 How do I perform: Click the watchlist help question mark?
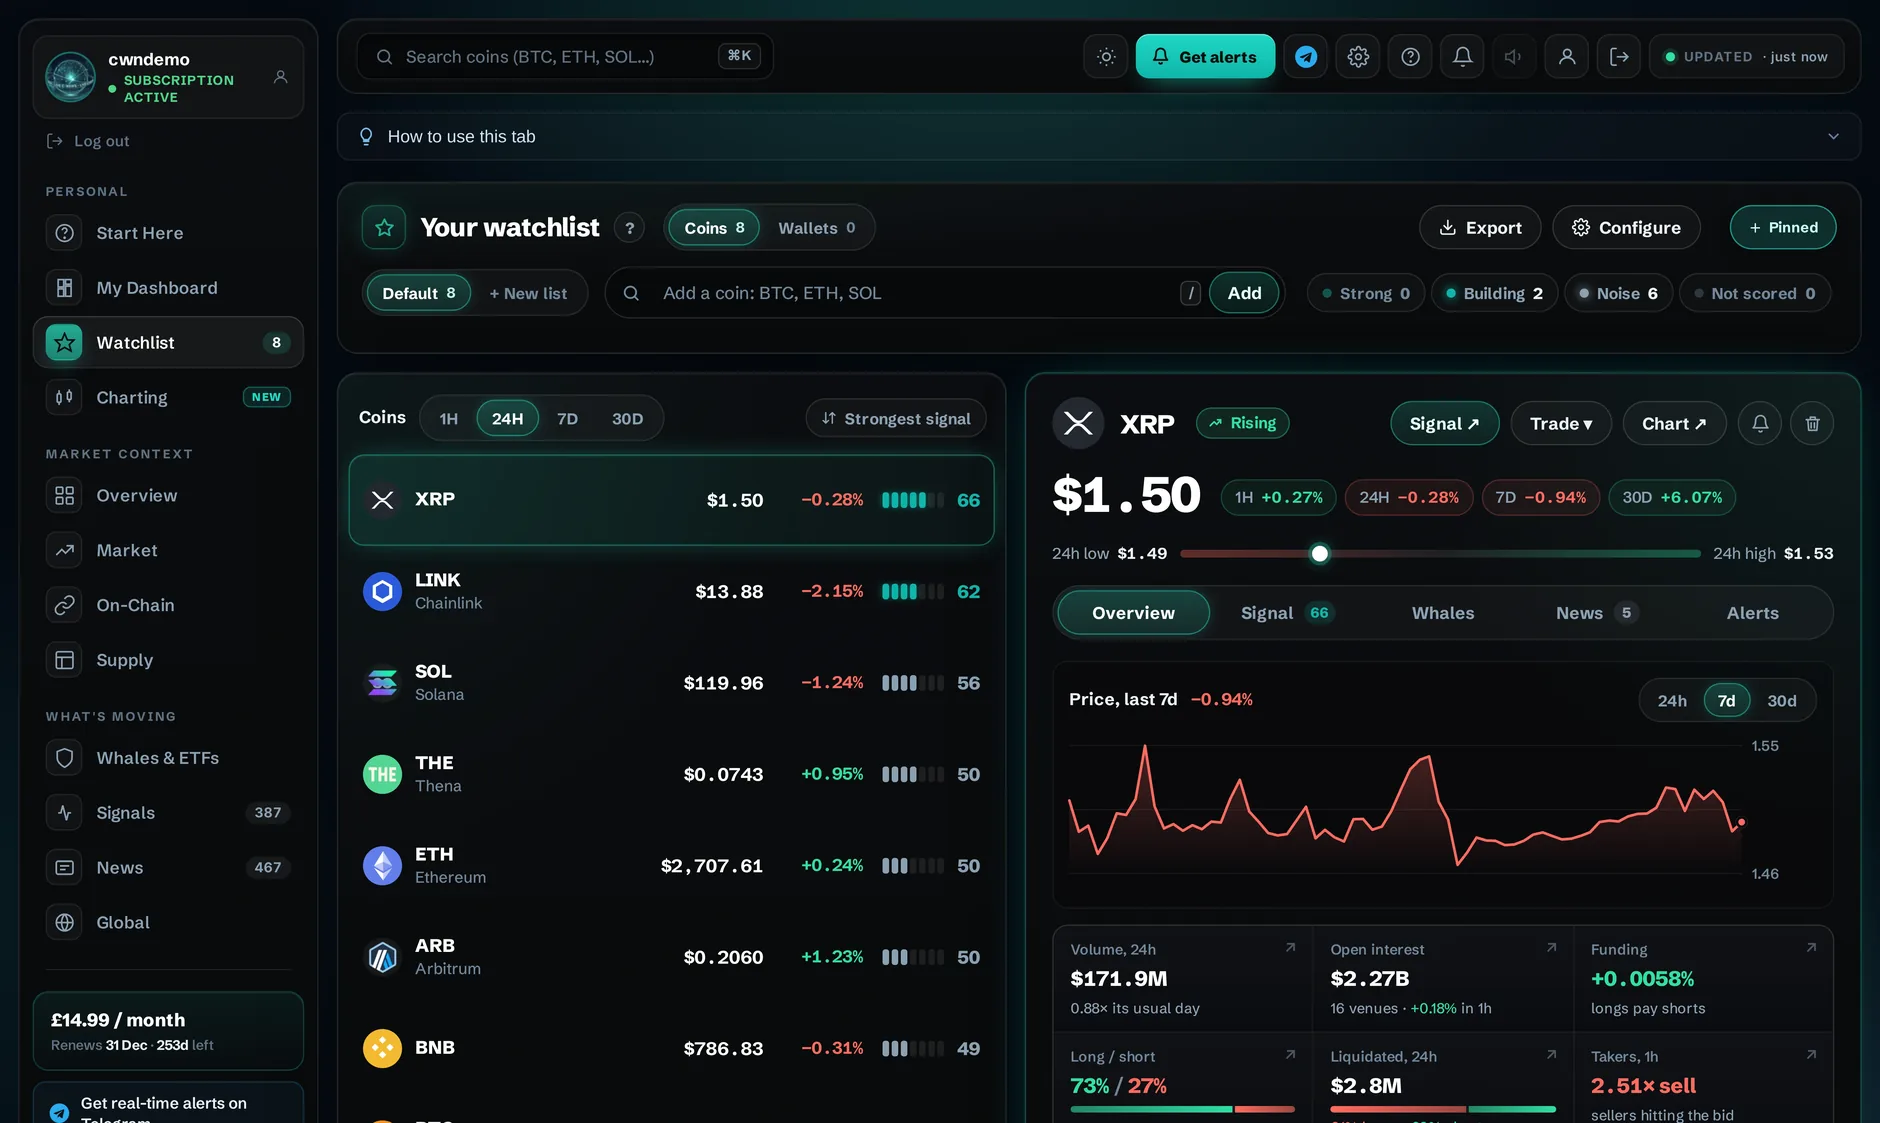coord(629,228)
